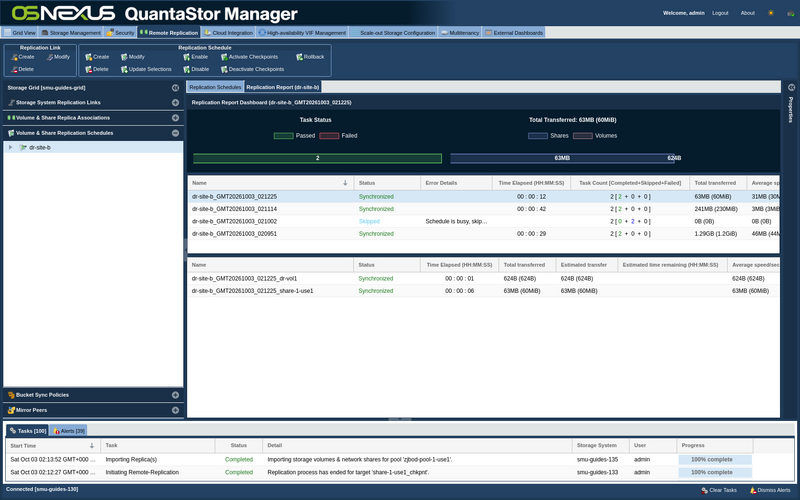Expand the Properties side panel
The image size is (800, 500).
click(x=791, y=88)
